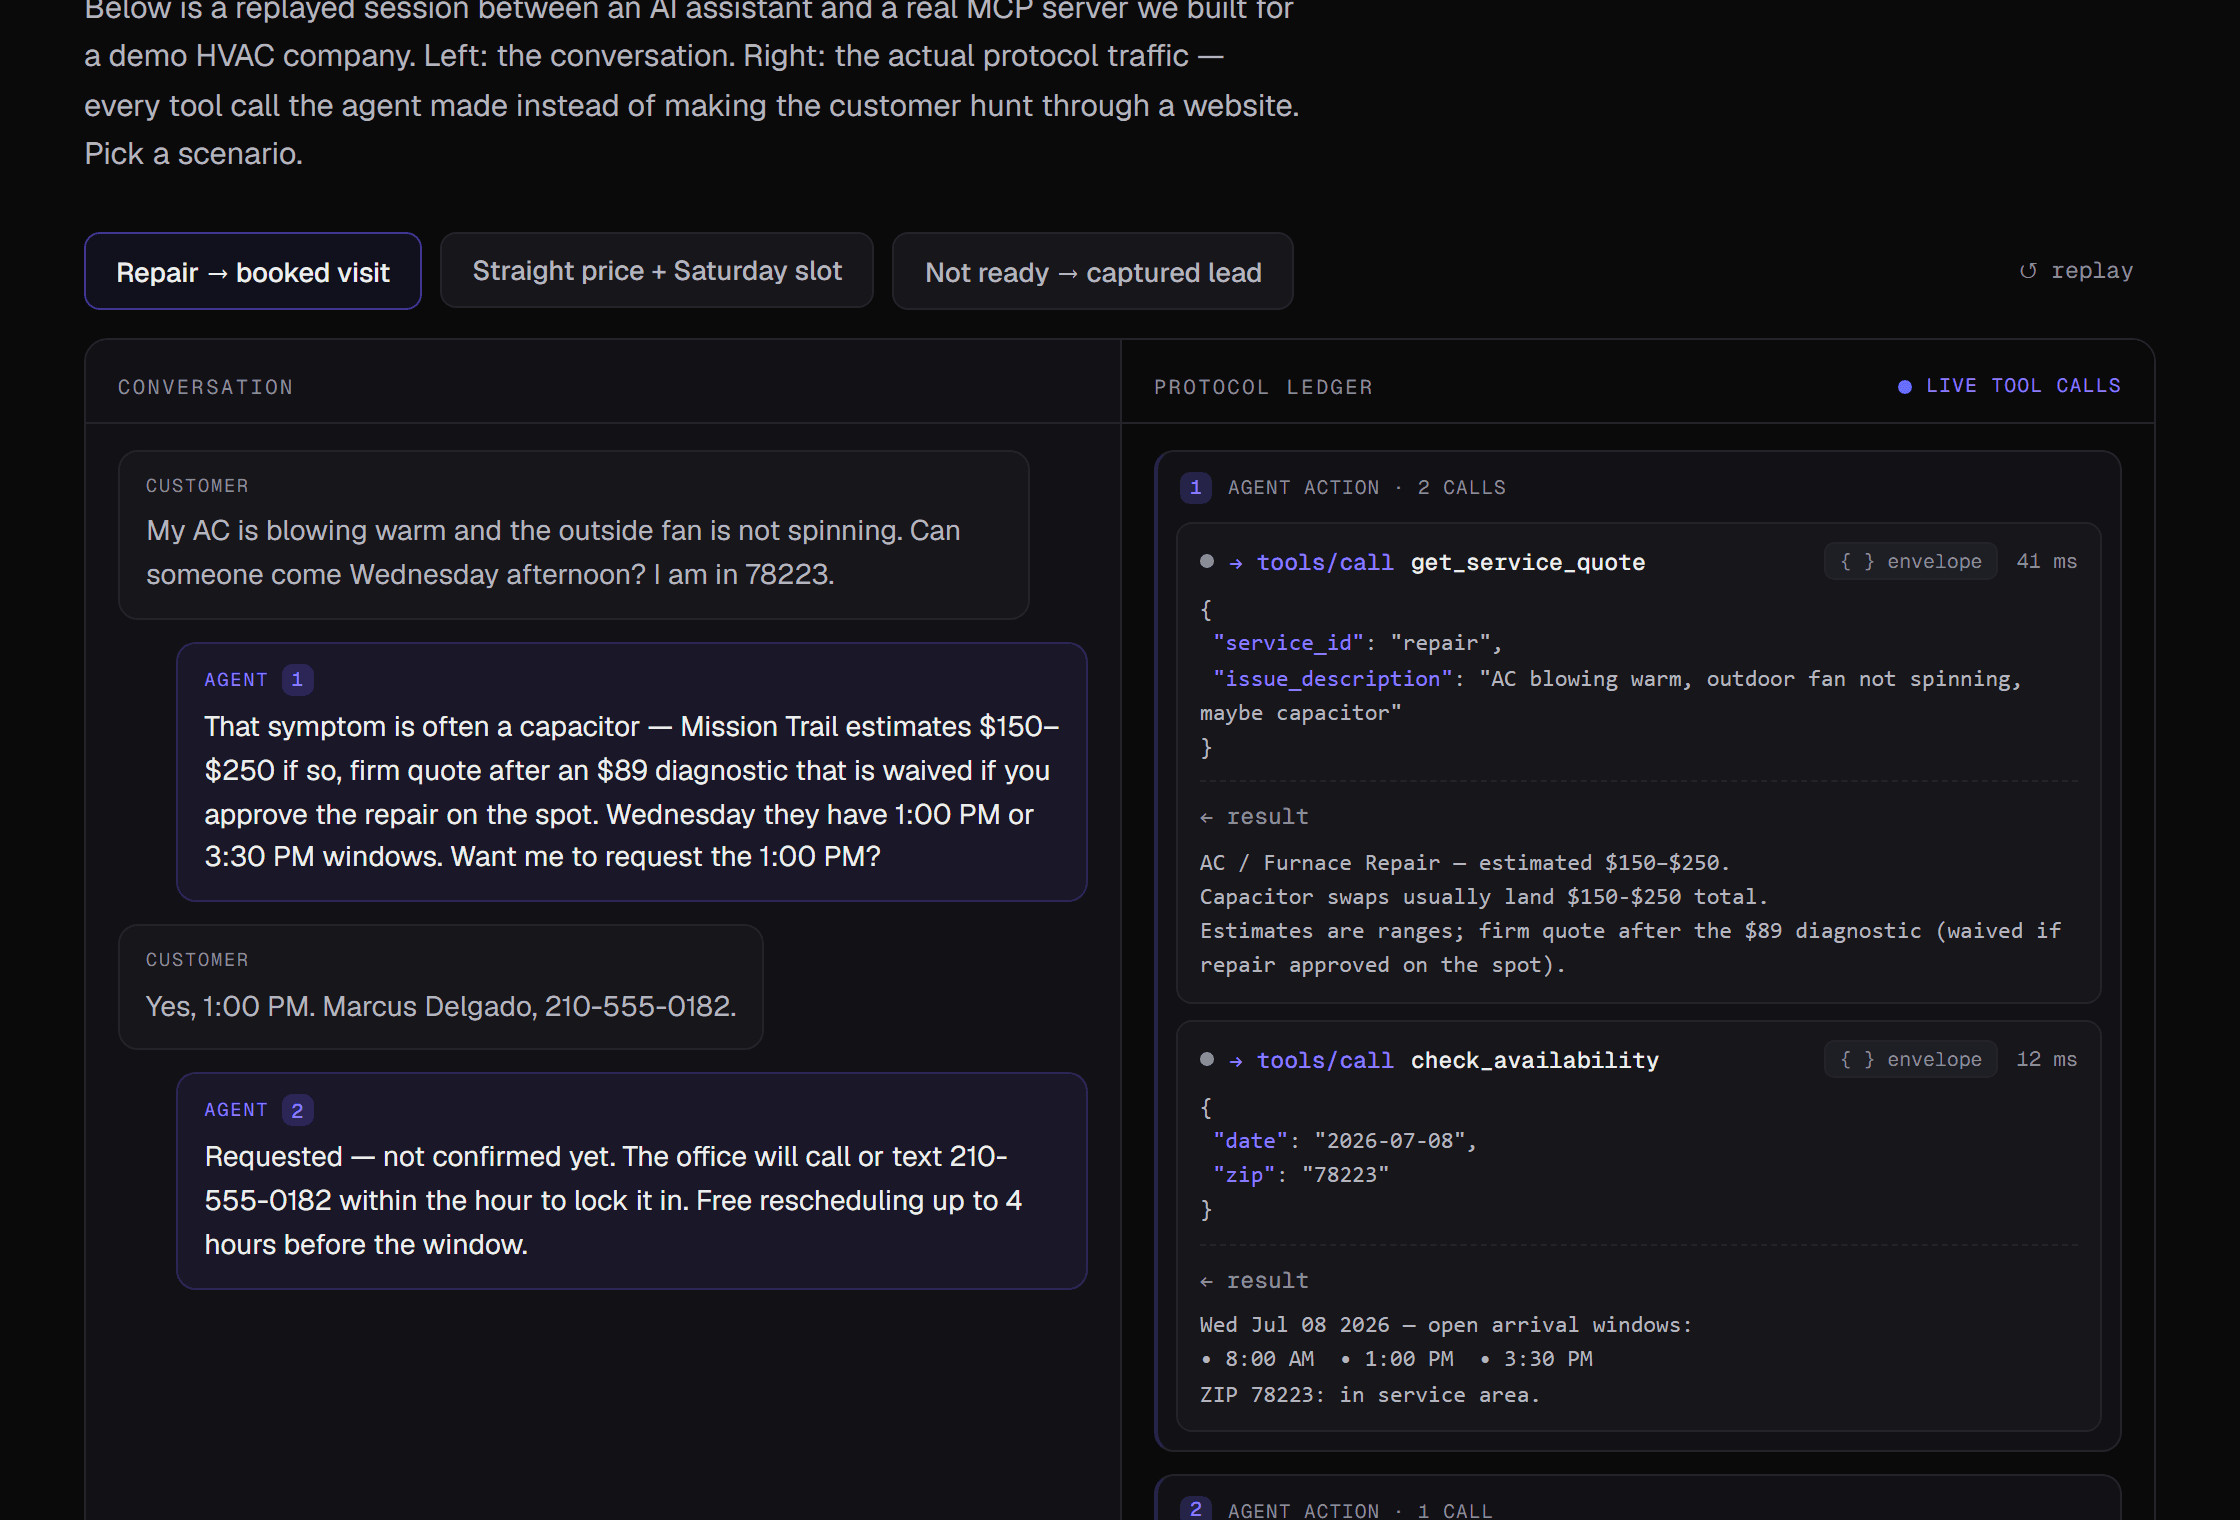Click Agent 2 reply 'Requested — not confirmed yet'
Screen dimensions: 2240x1520
632,1181
